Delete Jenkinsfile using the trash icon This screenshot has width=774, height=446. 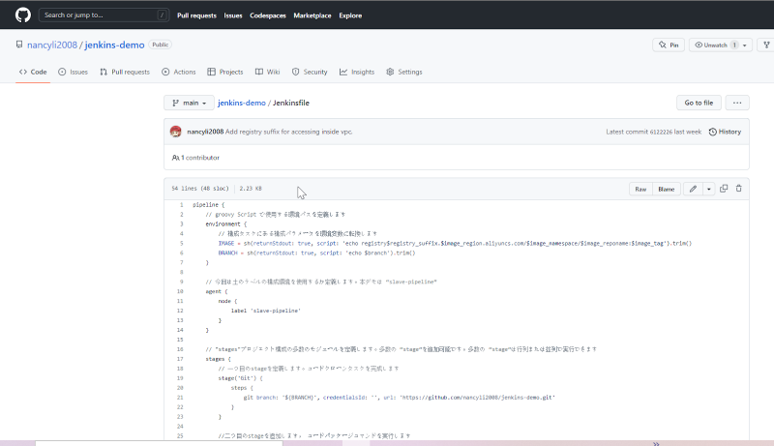(739, 188)
